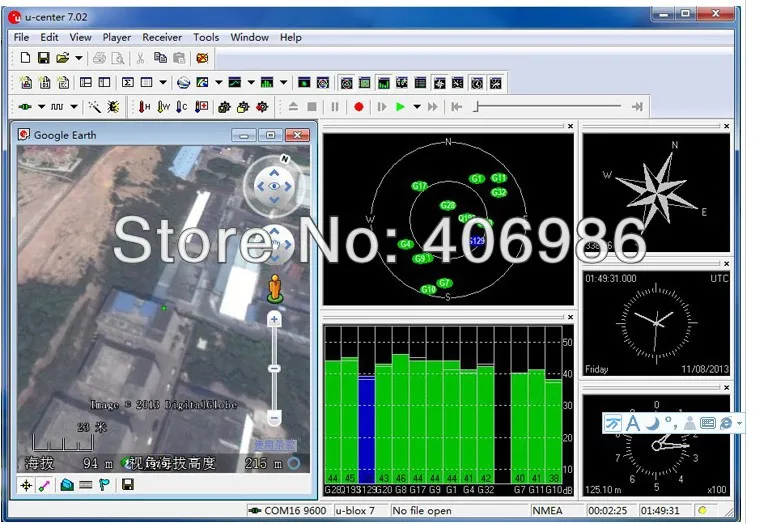Click the autobauding magic wand icon

[95, 107]
